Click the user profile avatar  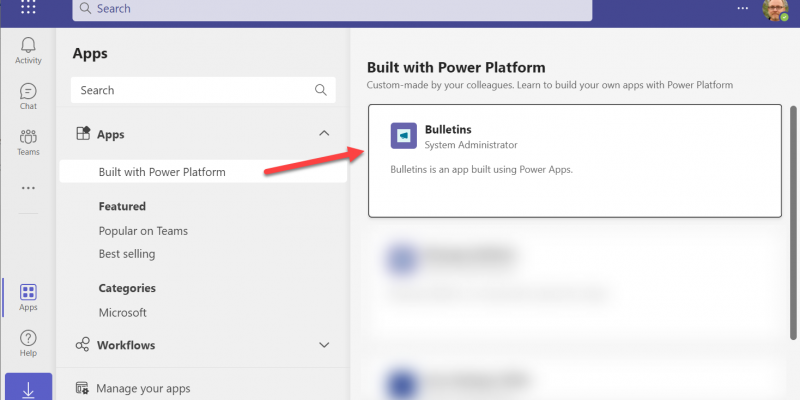775,9
